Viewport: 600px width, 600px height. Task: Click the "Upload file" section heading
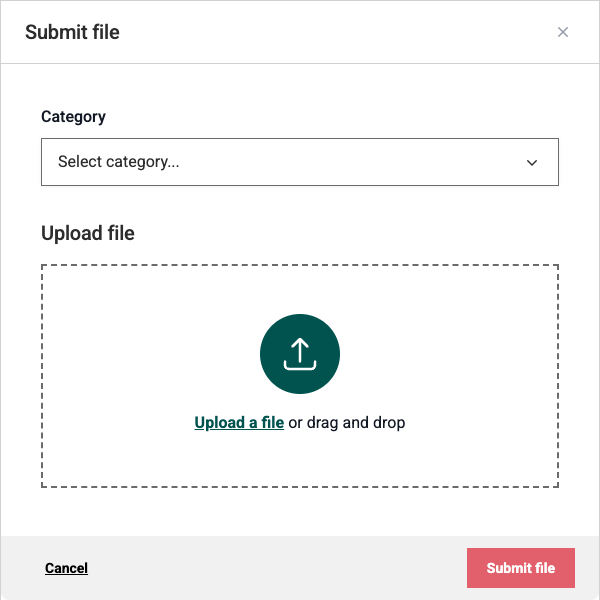coord(88,233)
